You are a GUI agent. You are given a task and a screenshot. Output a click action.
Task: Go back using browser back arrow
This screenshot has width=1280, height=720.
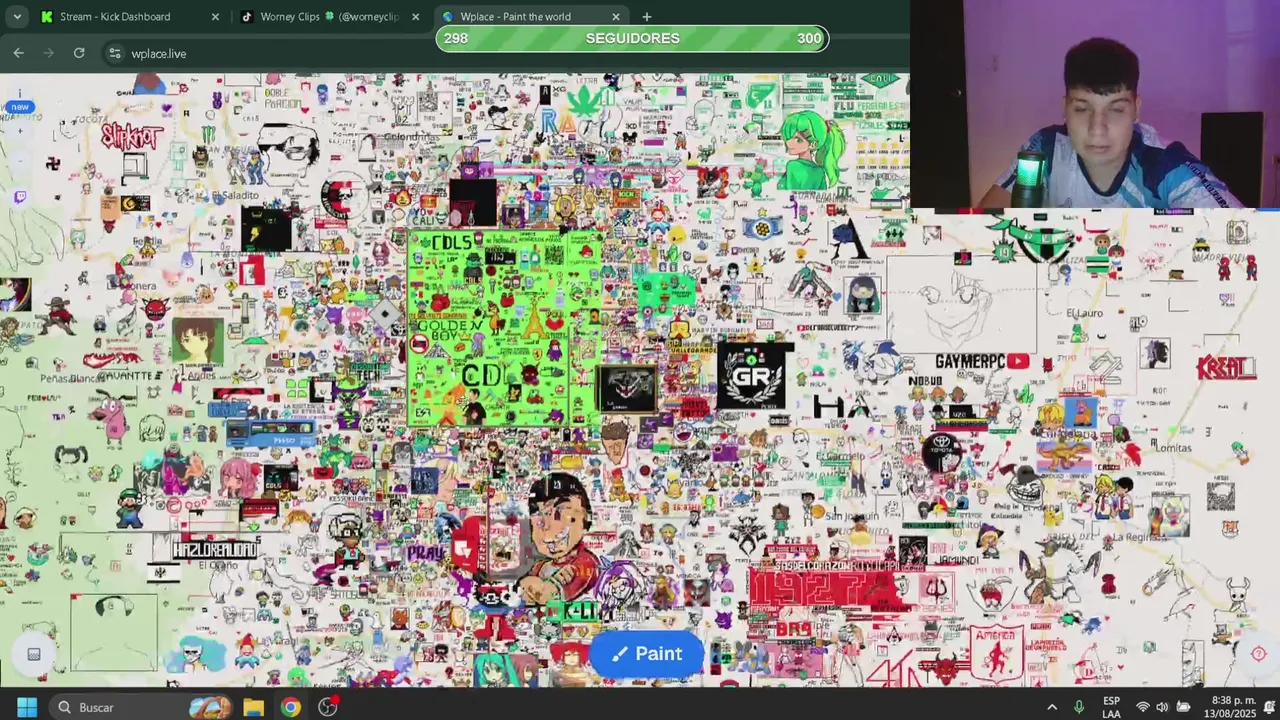click(x=19, y=53)
